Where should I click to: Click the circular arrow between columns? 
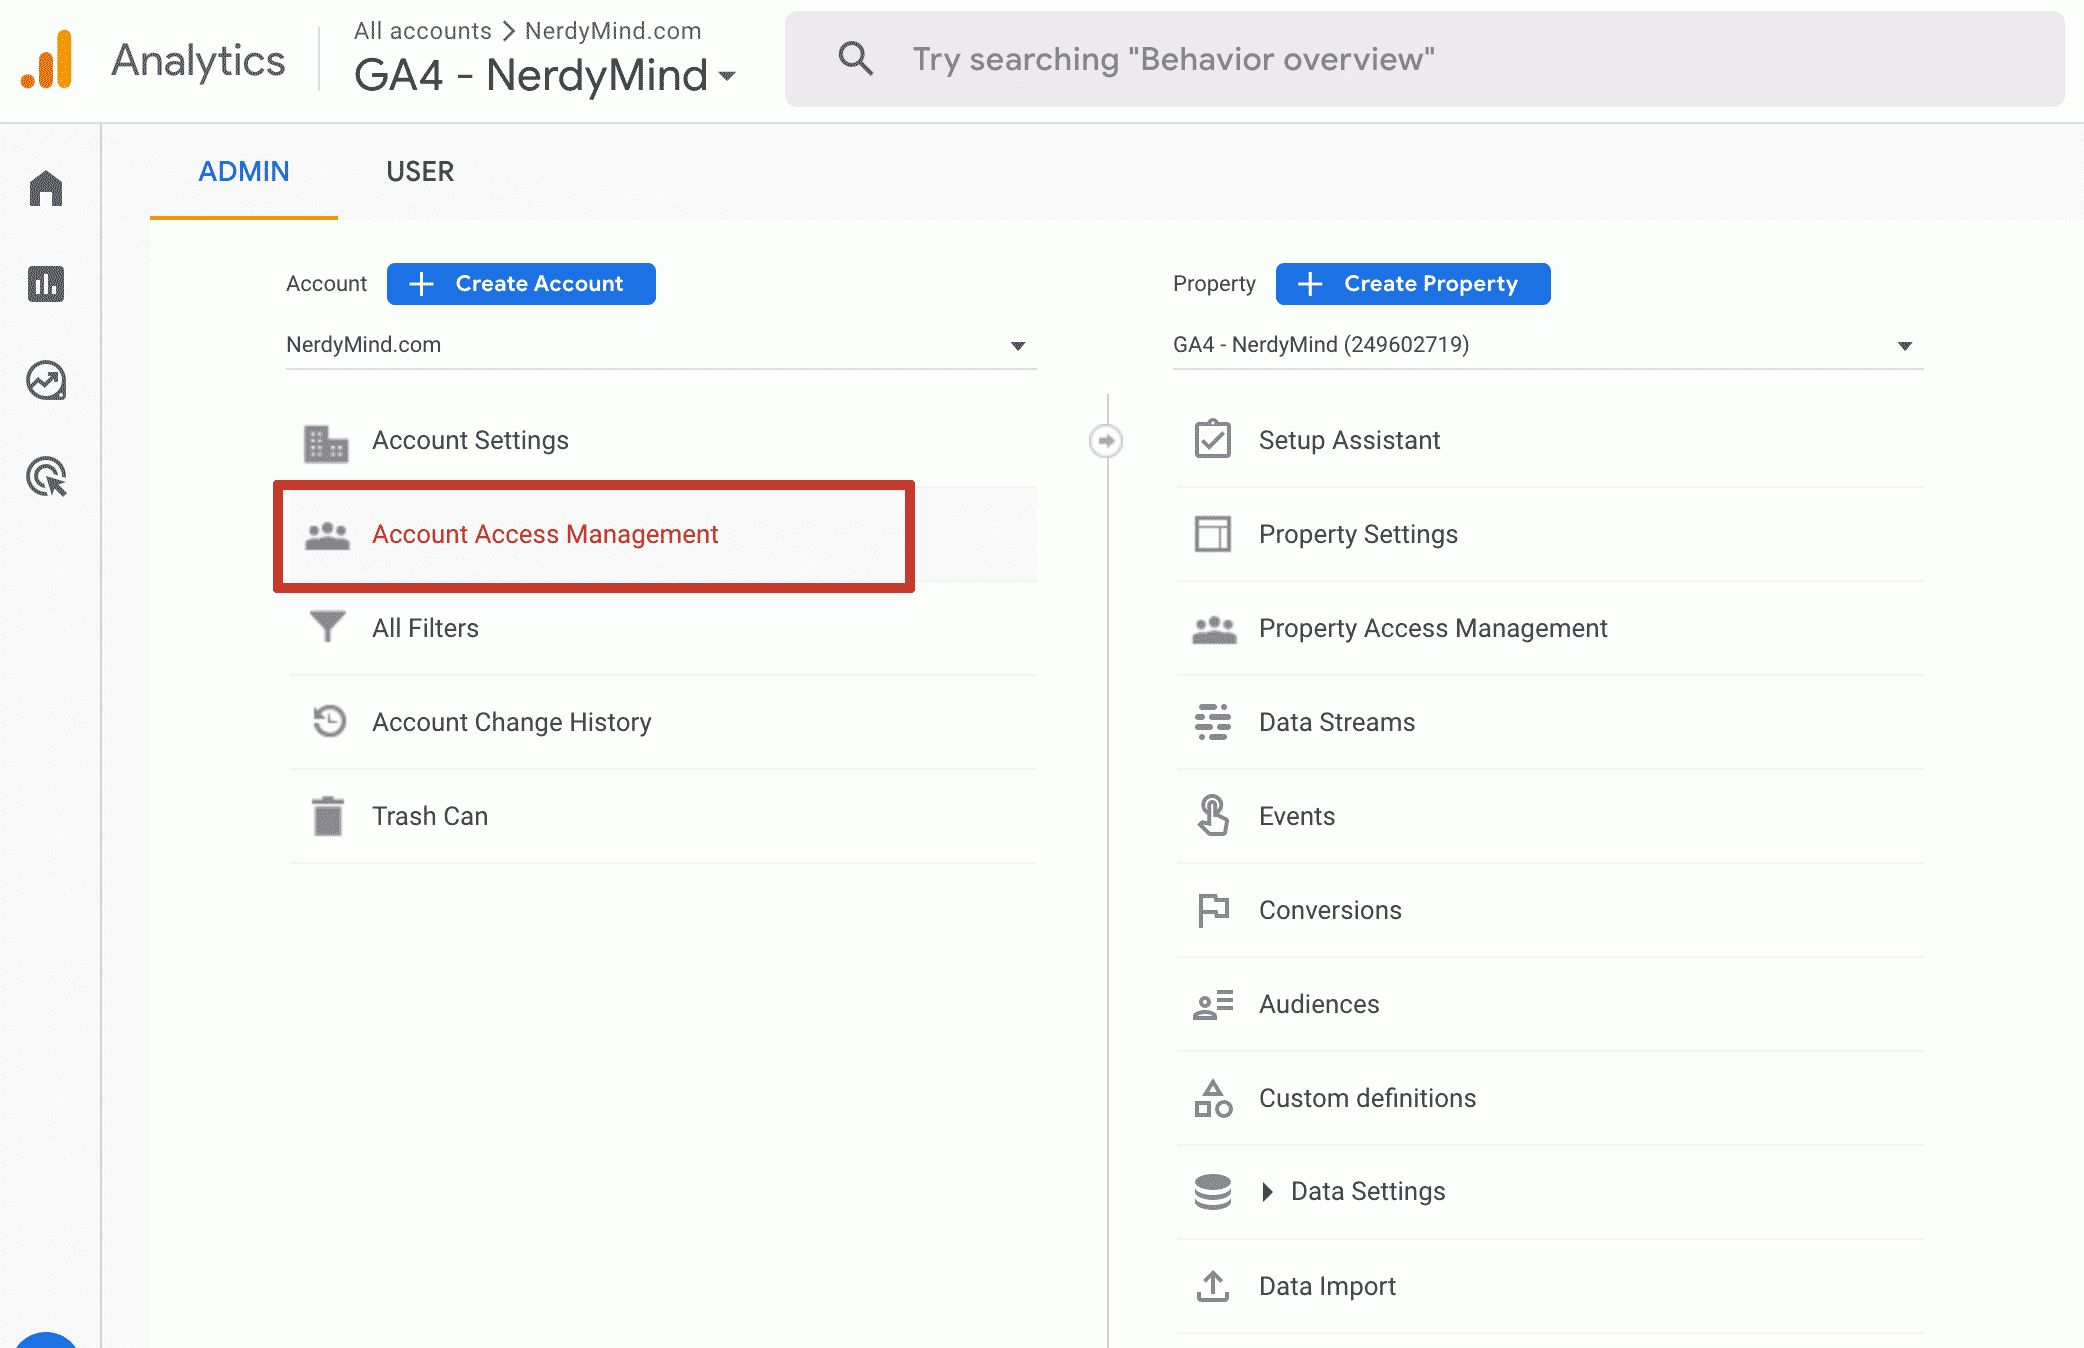(1106, 441)
